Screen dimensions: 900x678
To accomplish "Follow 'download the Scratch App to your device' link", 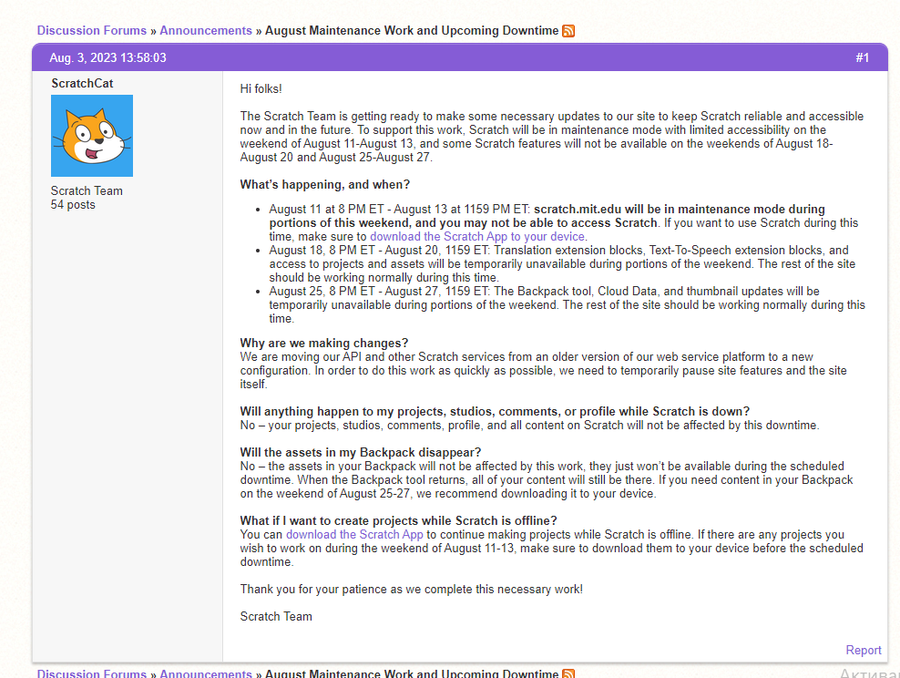I will coord(478,237).
